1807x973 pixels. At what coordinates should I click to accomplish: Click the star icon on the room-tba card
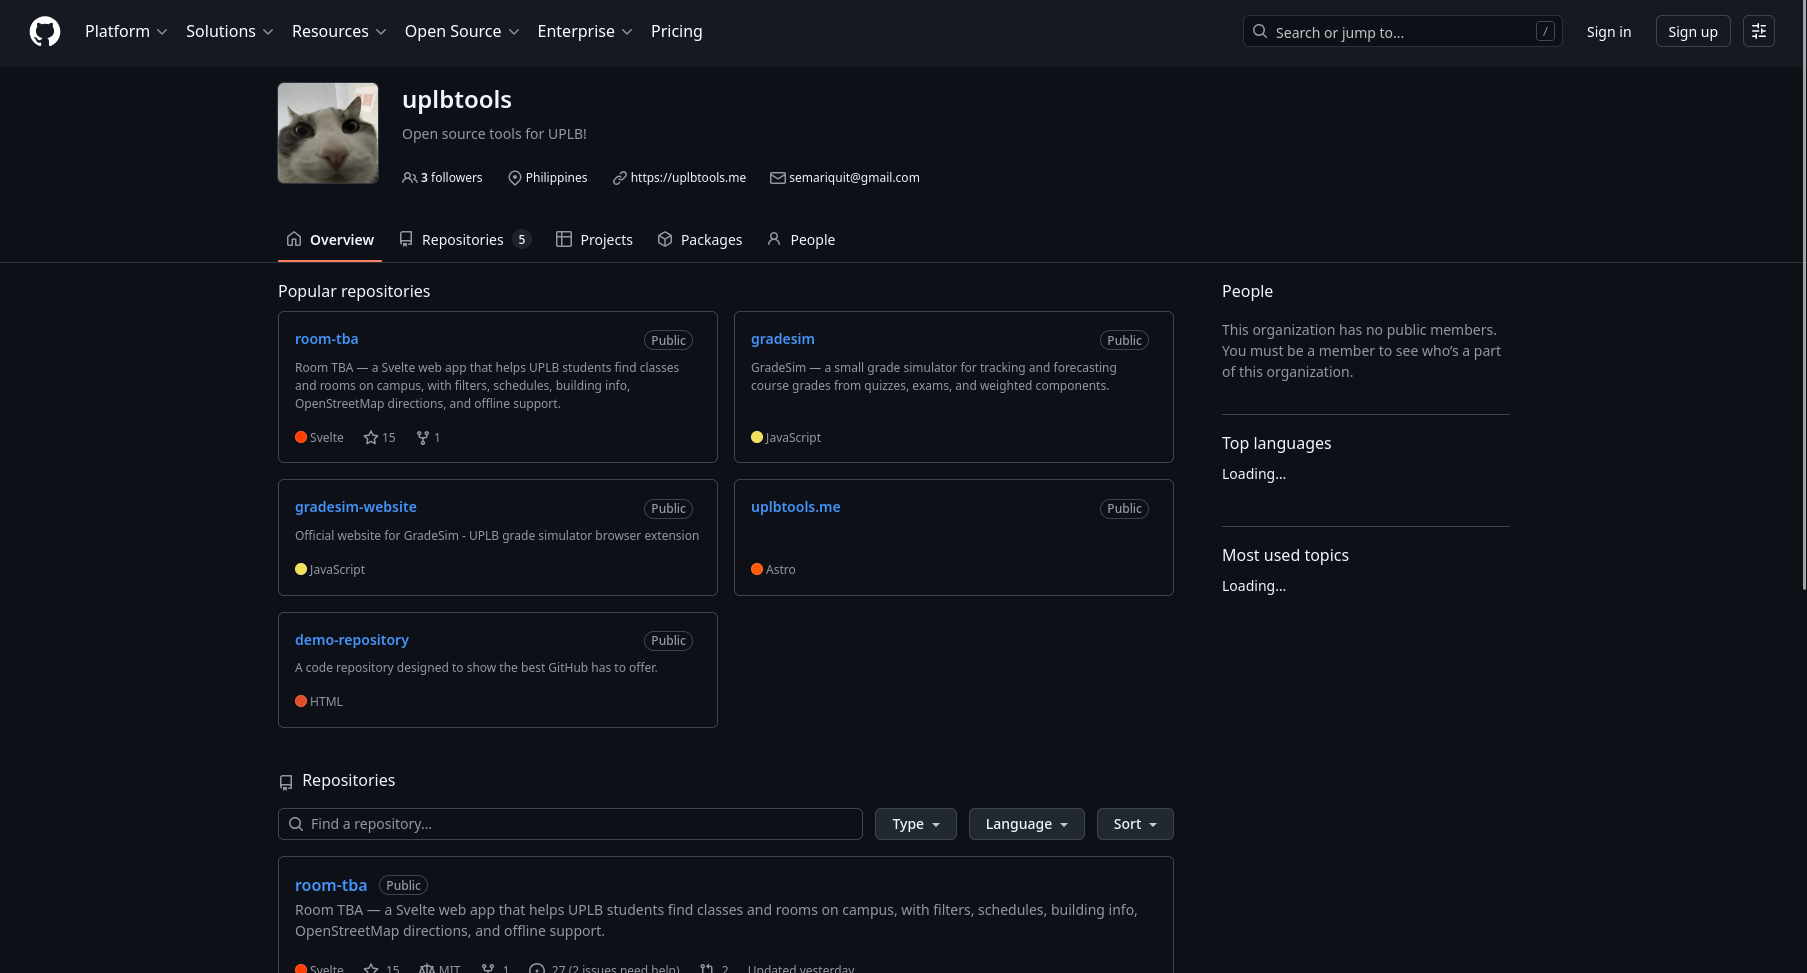coord(371,438)
